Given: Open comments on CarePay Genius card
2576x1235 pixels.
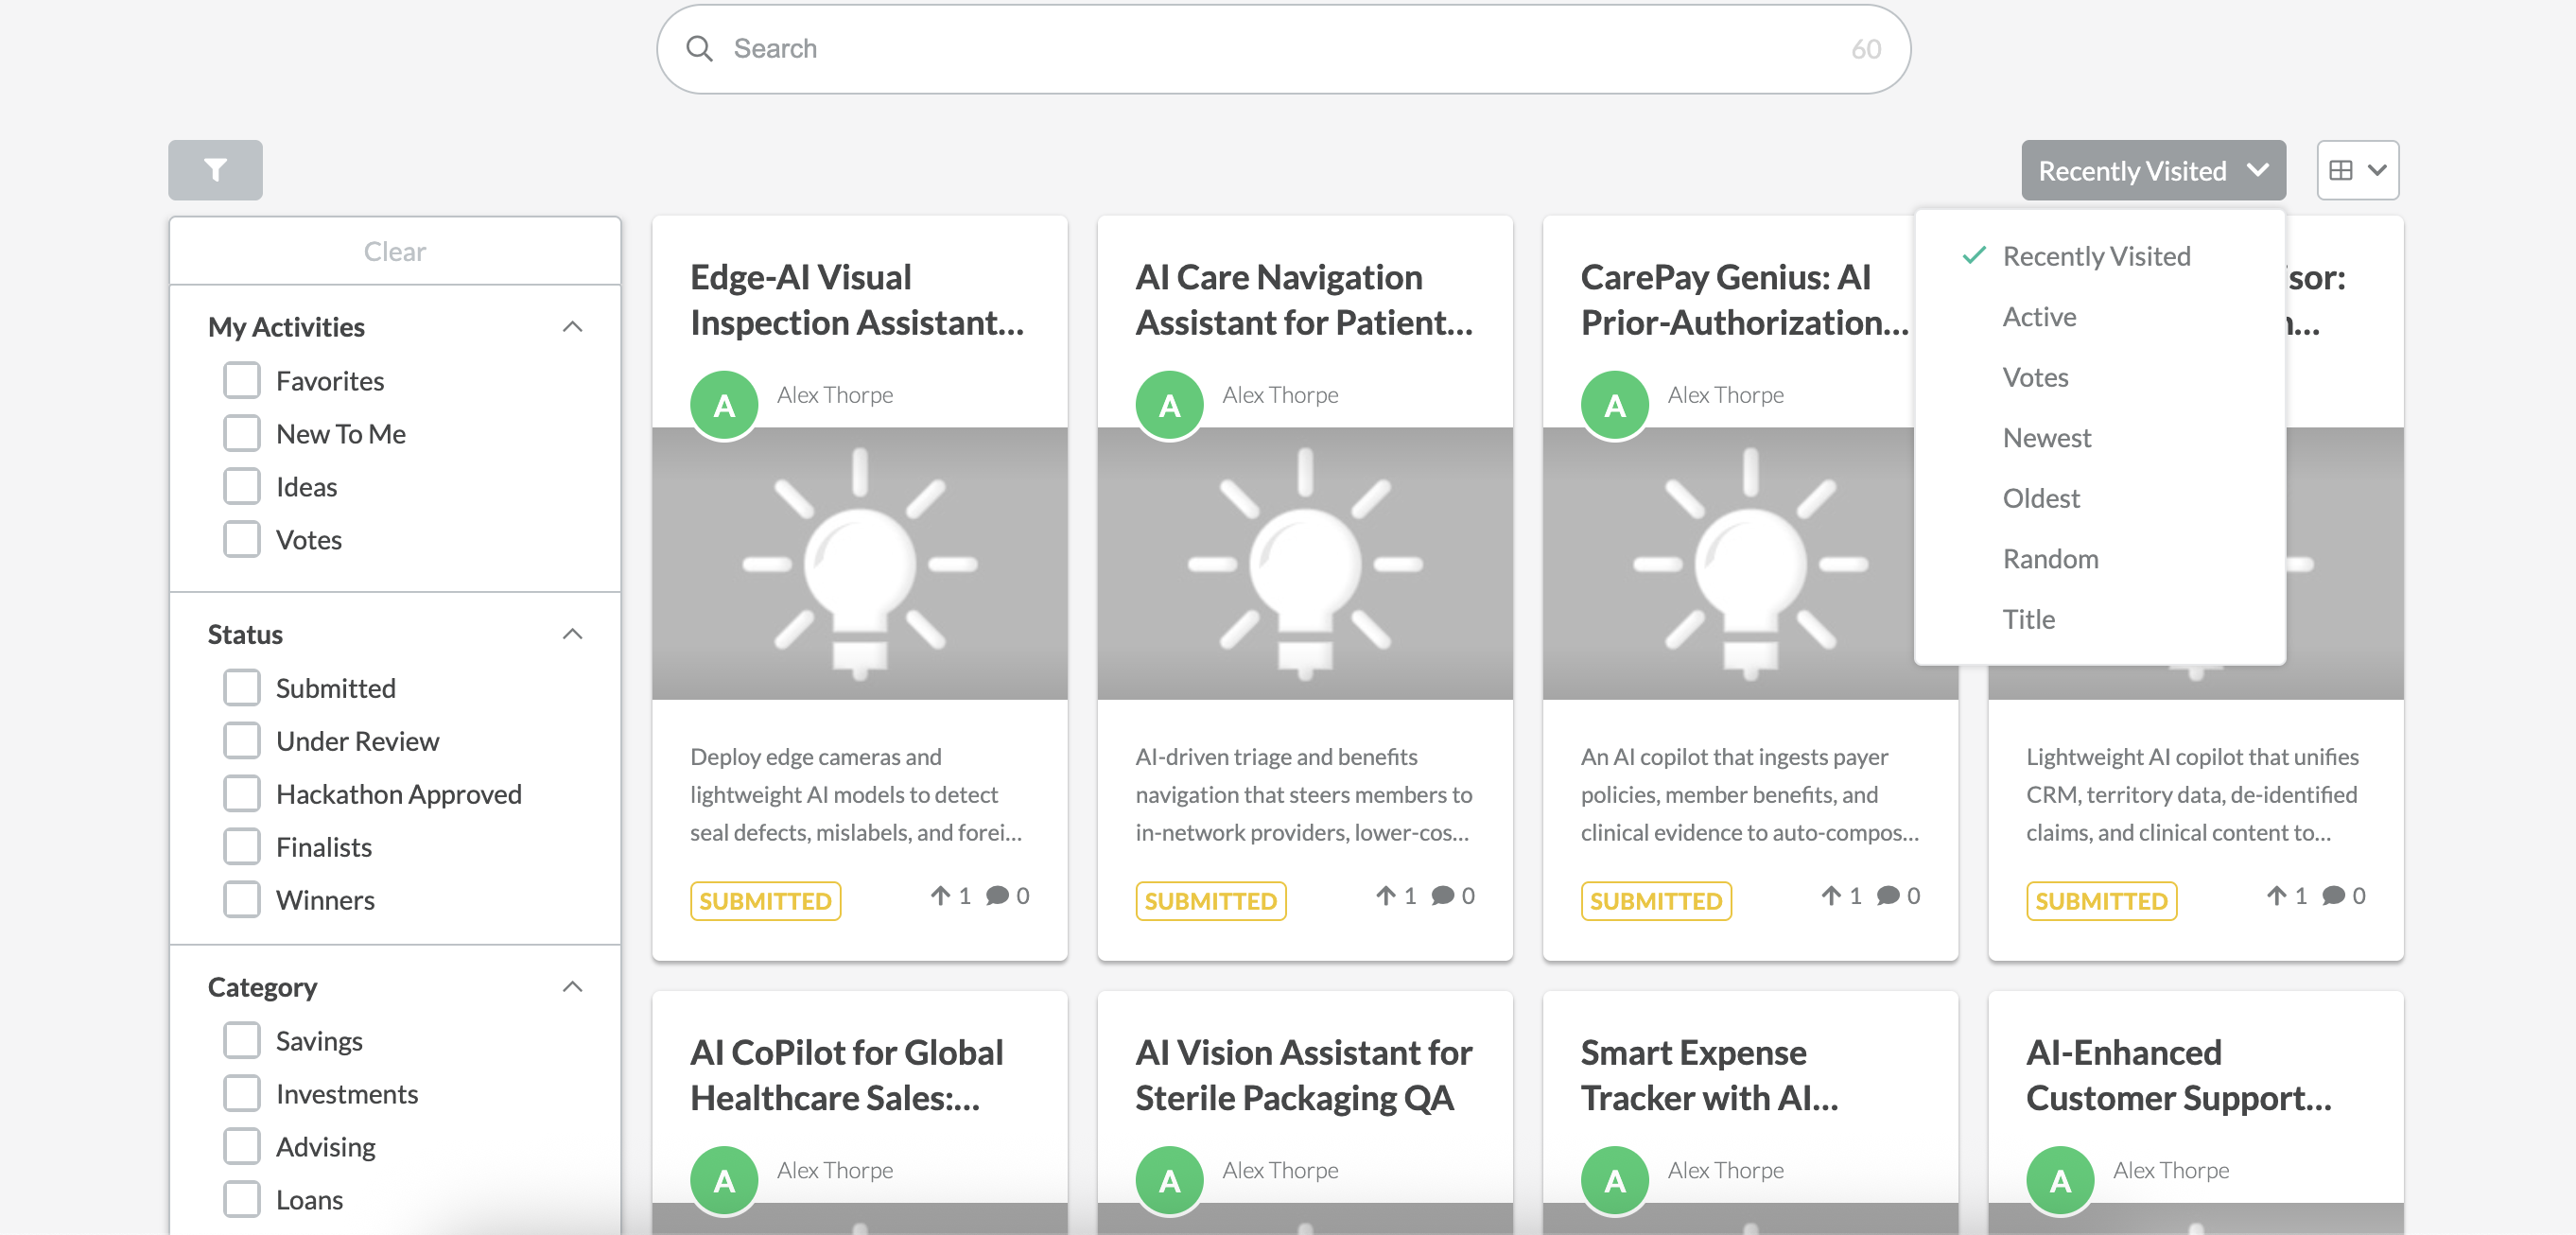Looking at the screenshot, I should coord(1888,895).
